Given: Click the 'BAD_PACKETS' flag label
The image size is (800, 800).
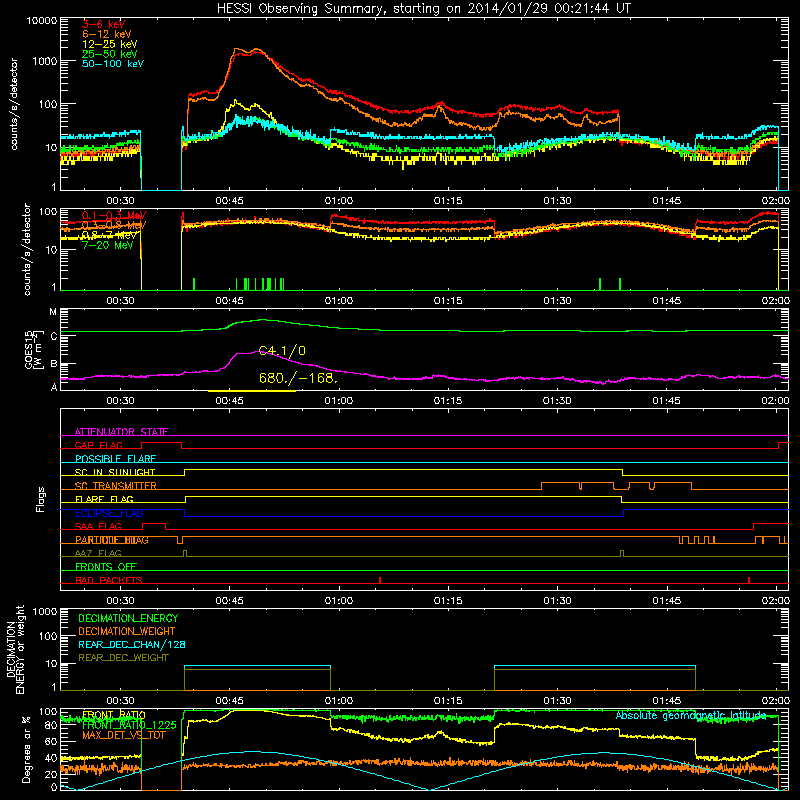Looking at the screenshot, I should [109, 580].
